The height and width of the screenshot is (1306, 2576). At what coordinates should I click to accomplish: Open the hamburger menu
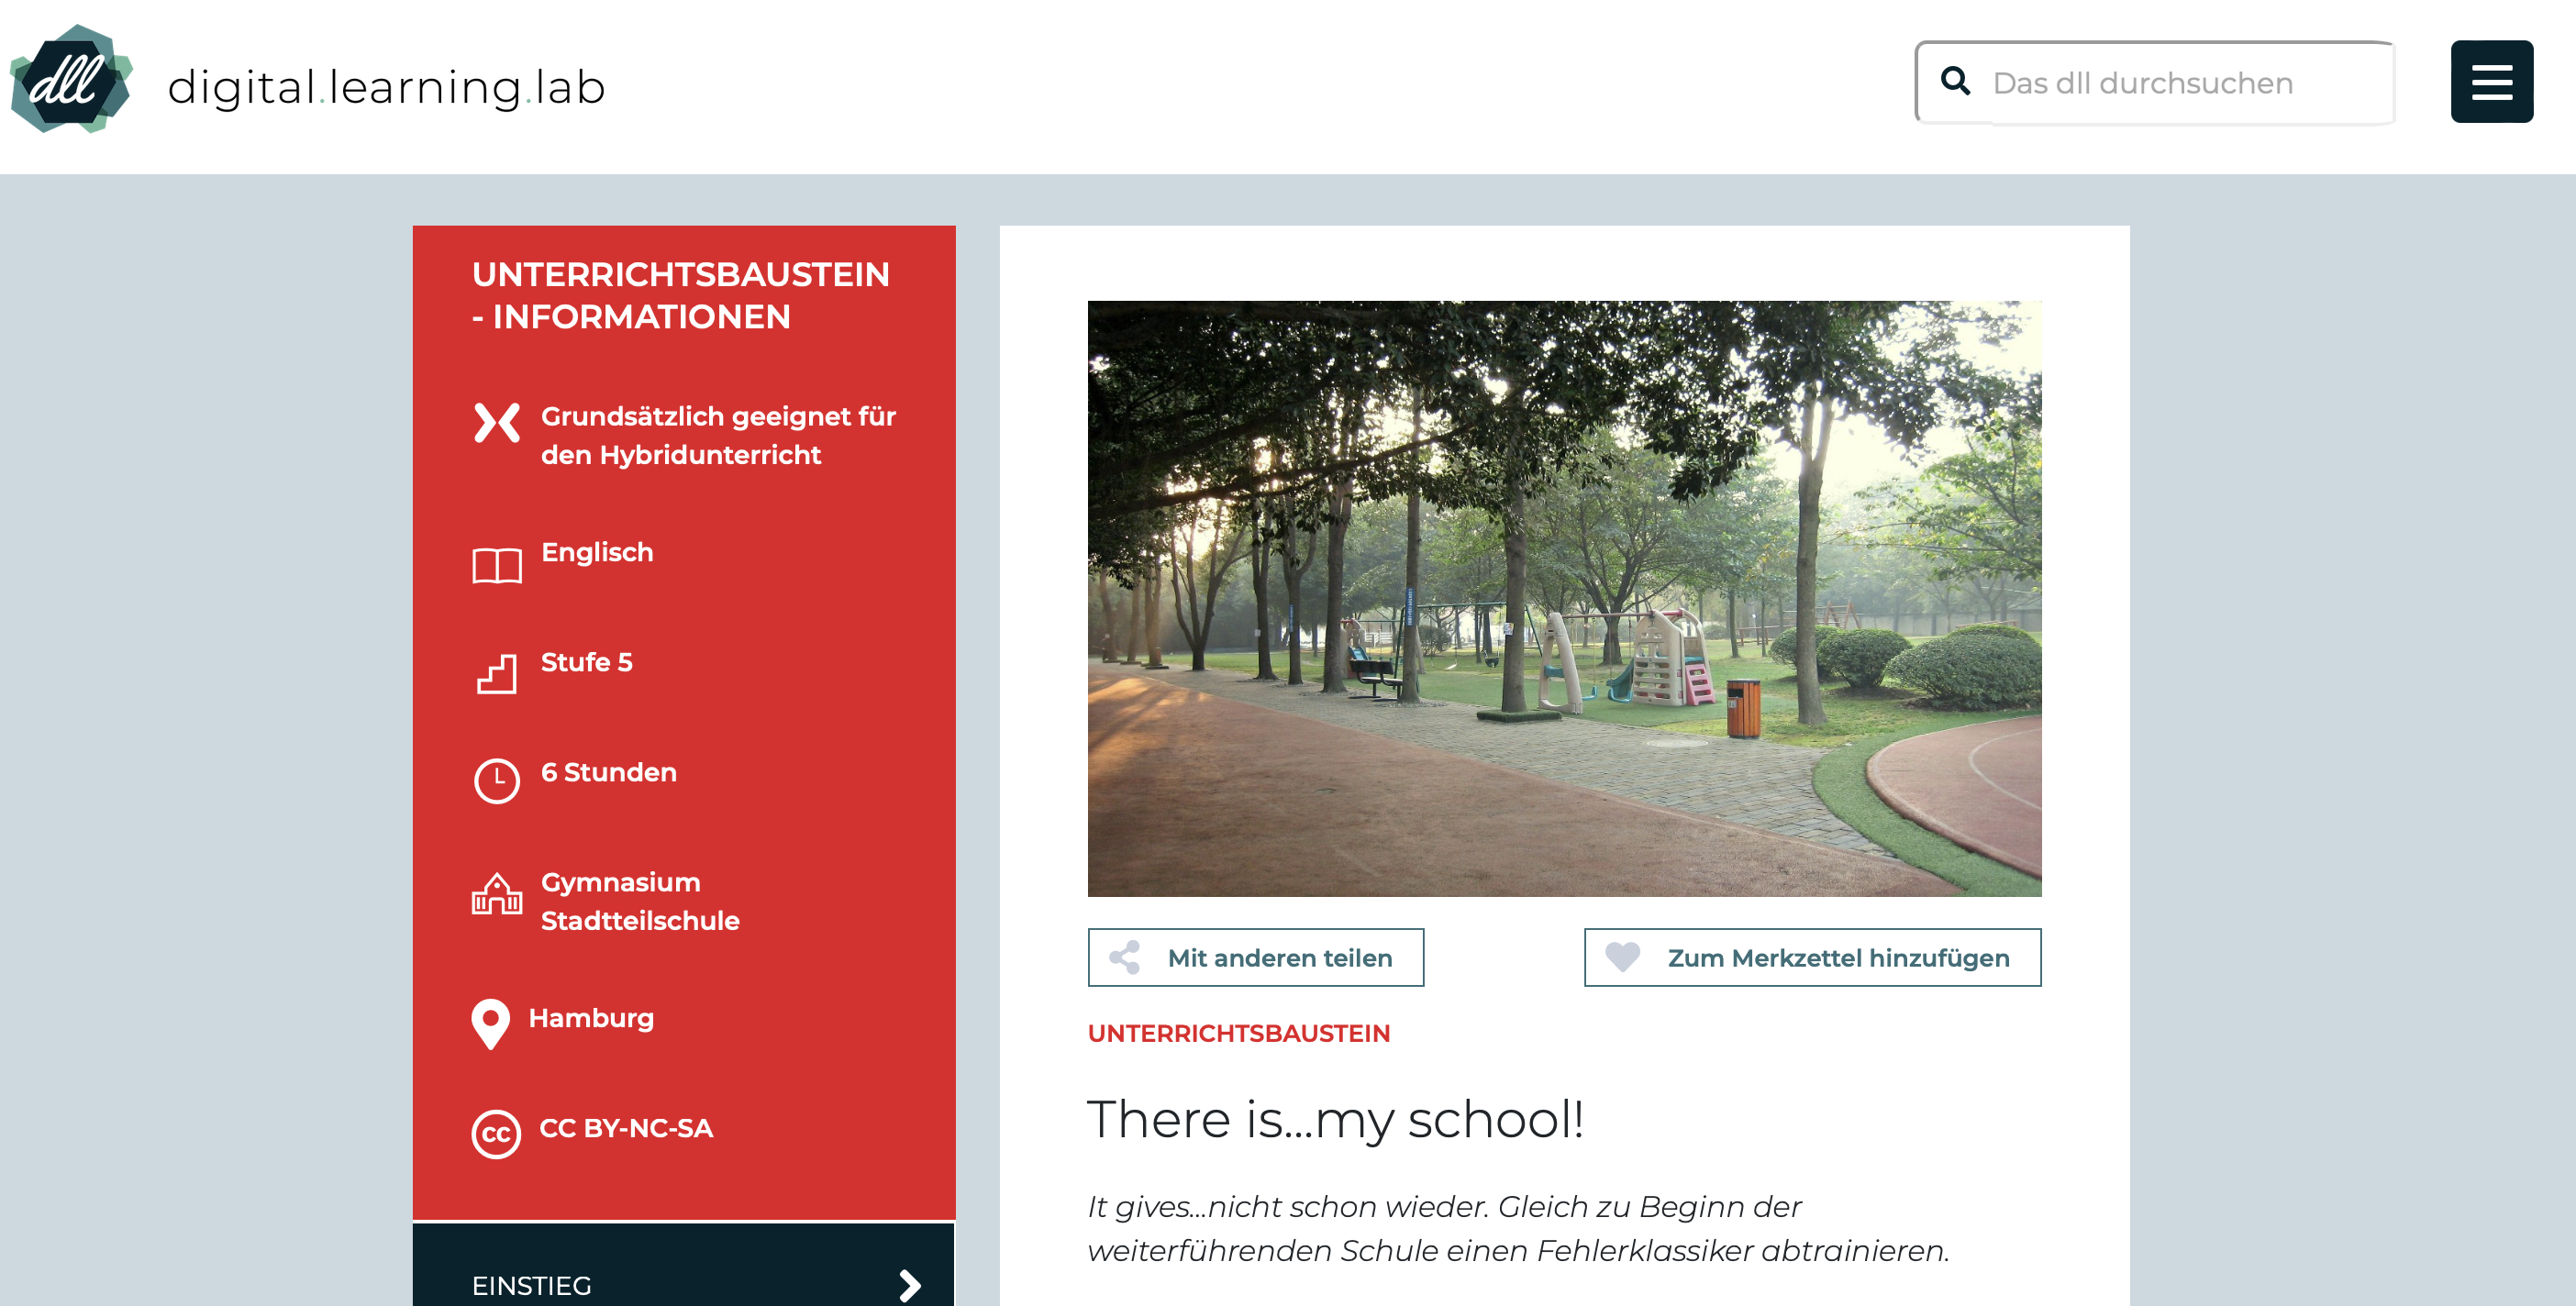click(2490, 82)
